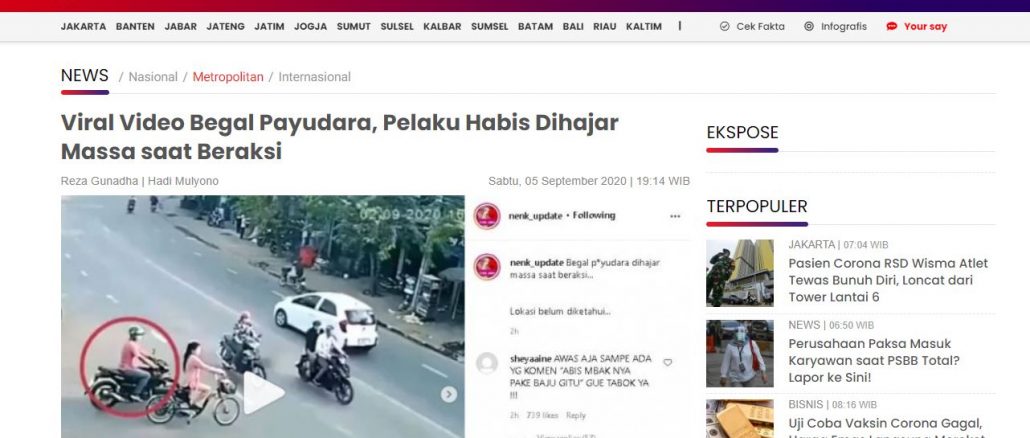
Task: Switch to the Metropolitan subsection
Action: click(x=228, y=77)
